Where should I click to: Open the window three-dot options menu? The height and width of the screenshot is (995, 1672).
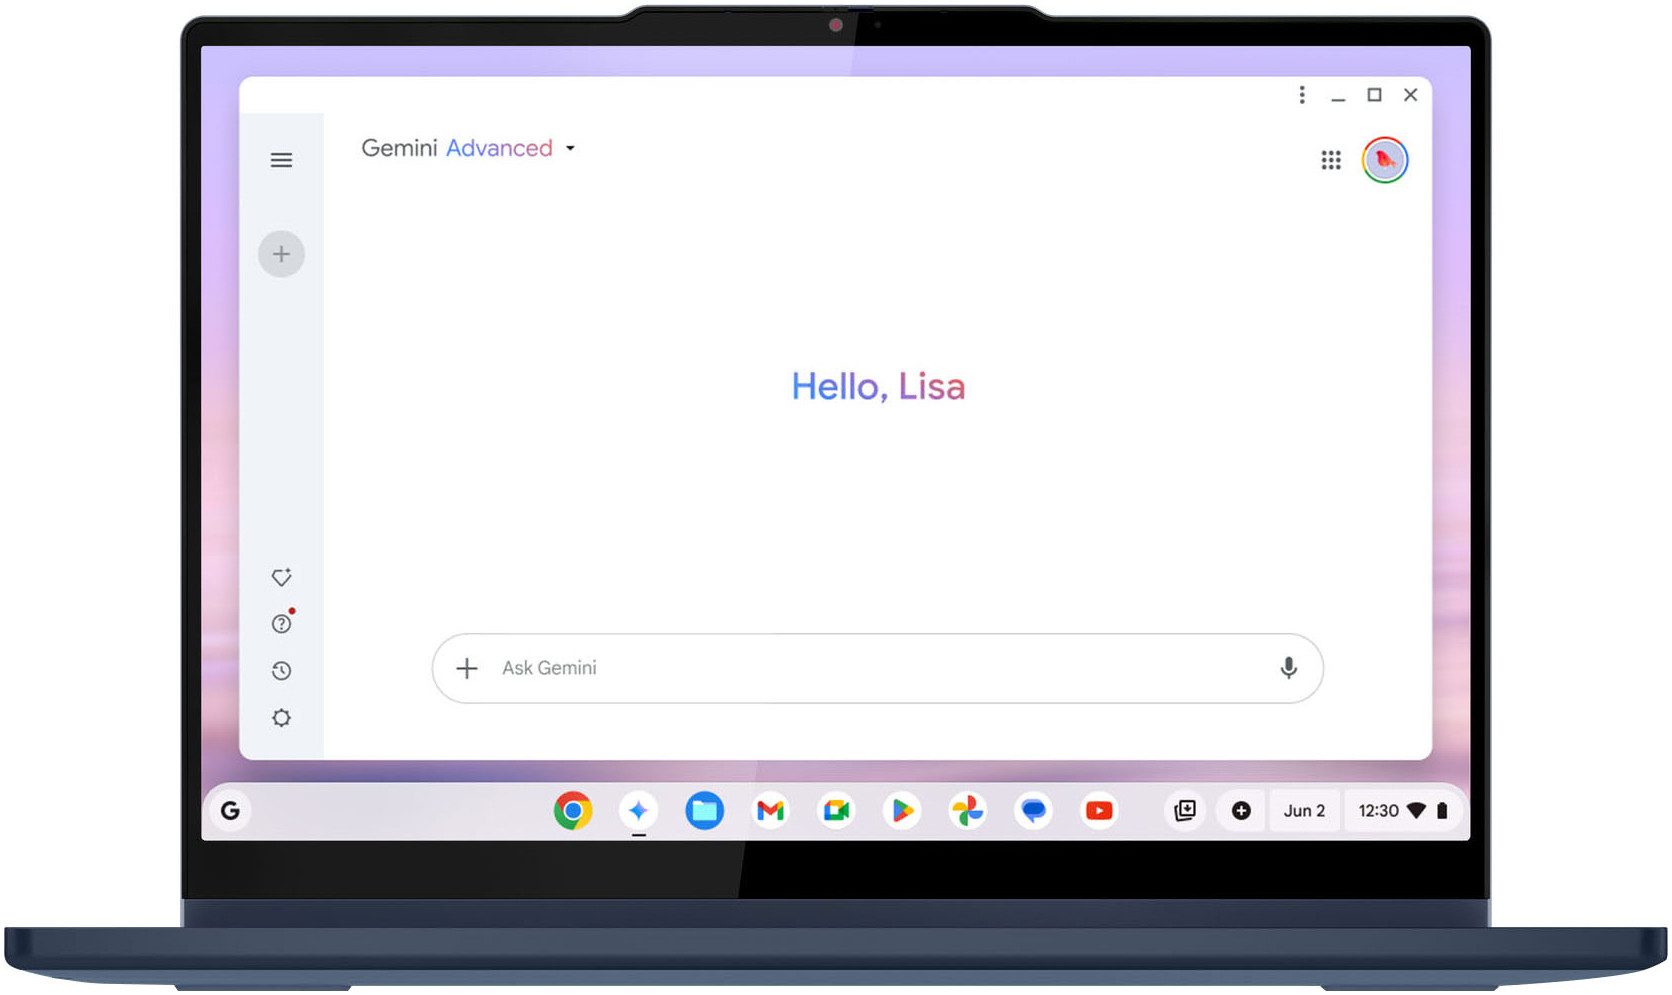click(1301, 95)
